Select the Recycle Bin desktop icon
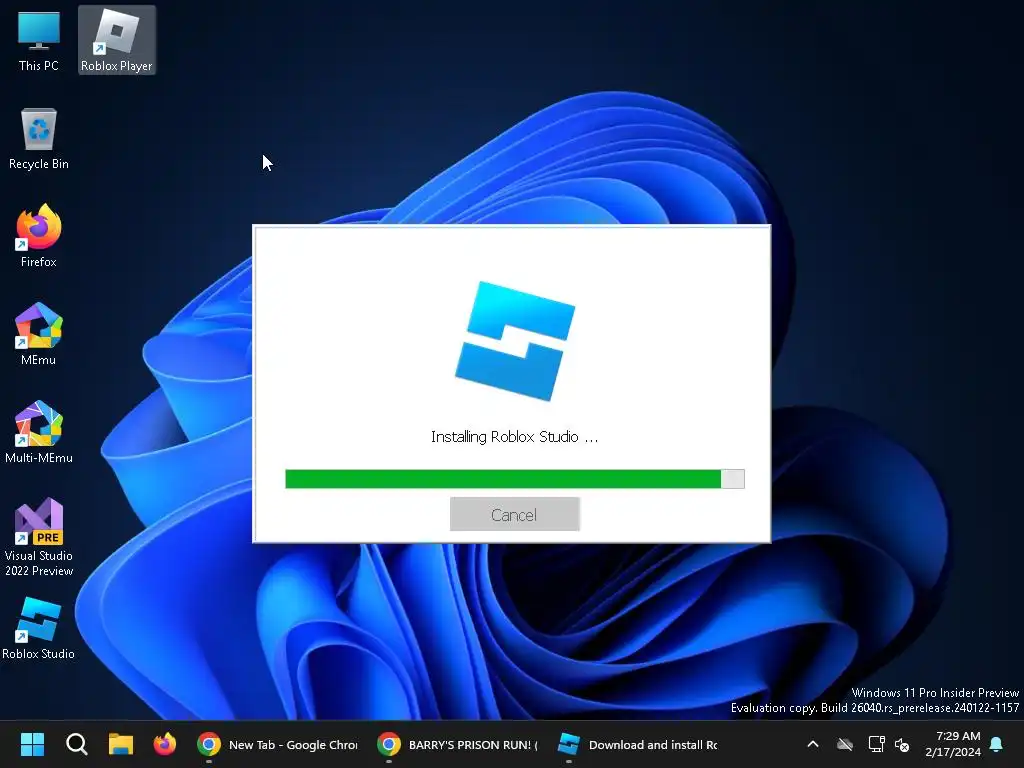This screenshot has width=1024, height=768. tap(39, 138)
